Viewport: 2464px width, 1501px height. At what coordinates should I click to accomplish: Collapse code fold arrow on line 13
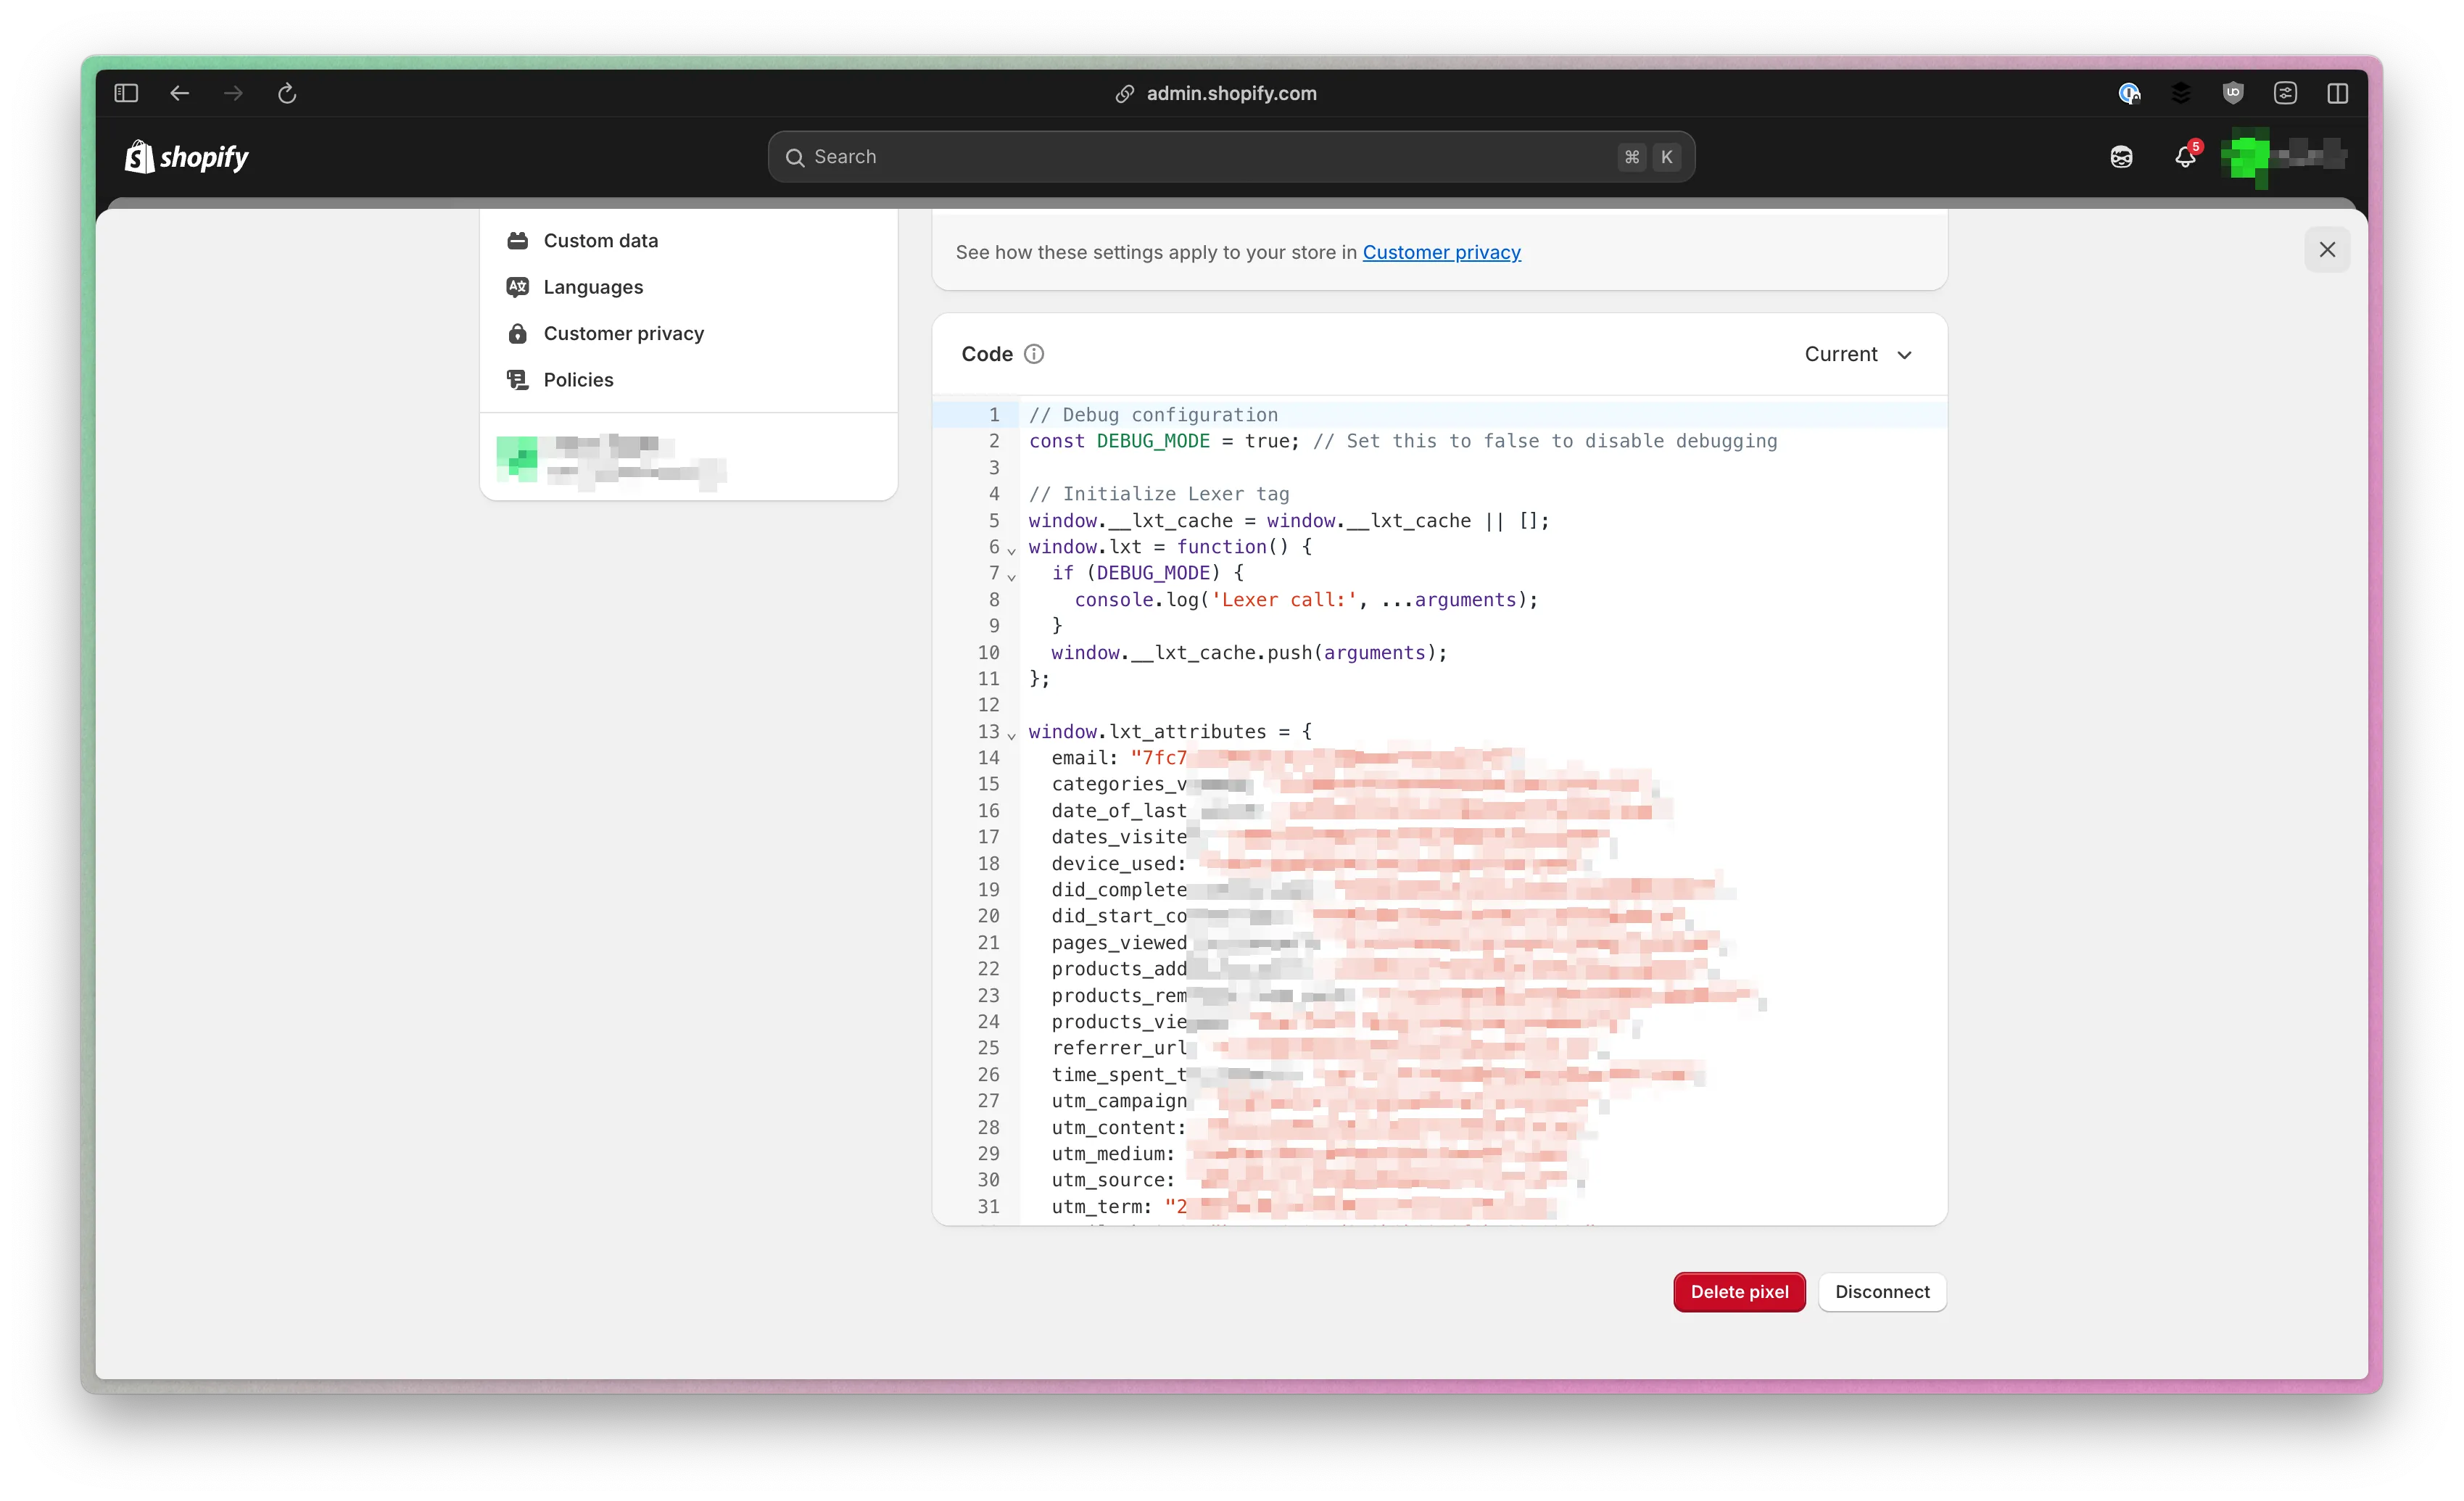click(x=1011, y=735)
